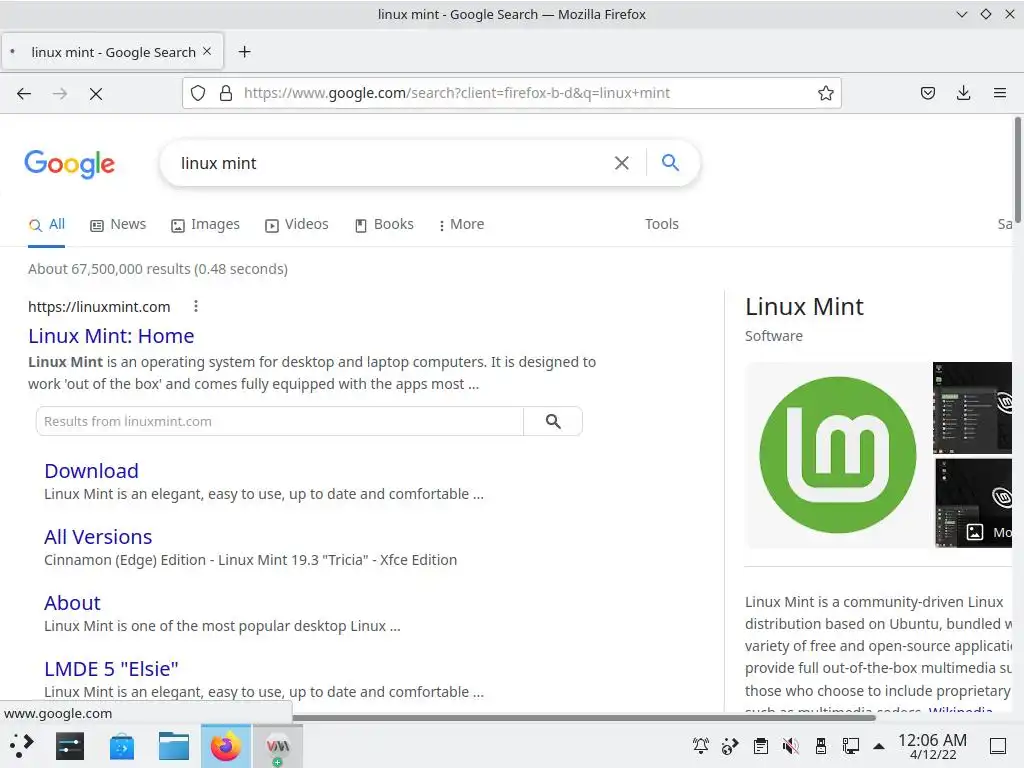Click the site search magnifier button
The image size is (1024, 768).
[x=553, y=421]
